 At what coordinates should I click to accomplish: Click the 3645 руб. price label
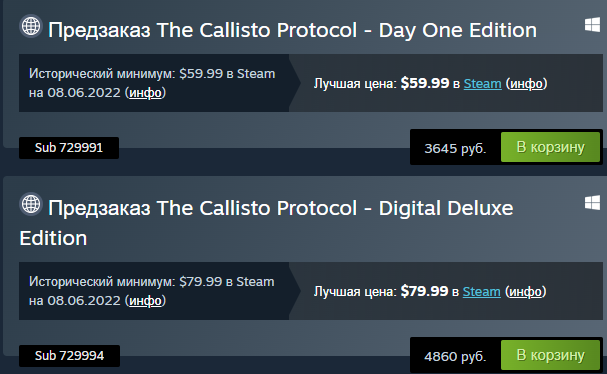[x=455, y=148]
